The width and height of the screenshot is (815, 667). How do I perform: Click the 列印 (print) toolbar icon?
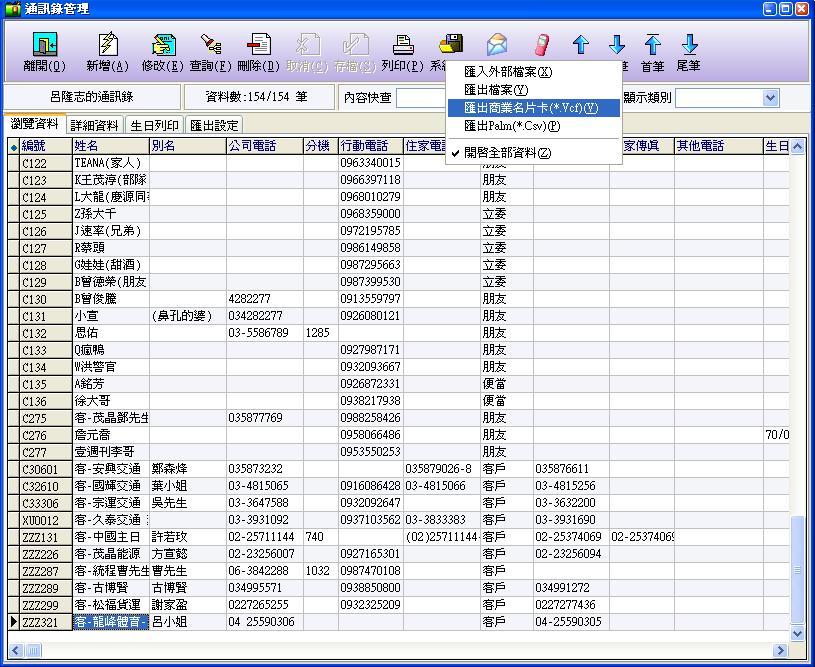tap(402, 52)
